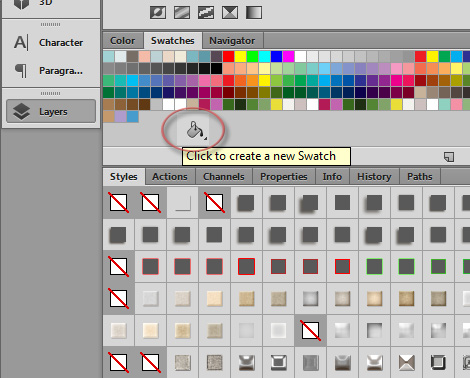Pick the sky-blue swatch ending the last swatch row

pos(132,117)
